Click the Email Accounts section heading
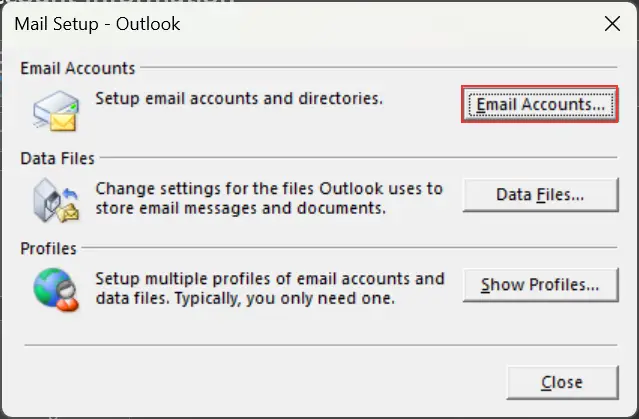The width and height of the screenshot is (639, 419). click(78, 68)
